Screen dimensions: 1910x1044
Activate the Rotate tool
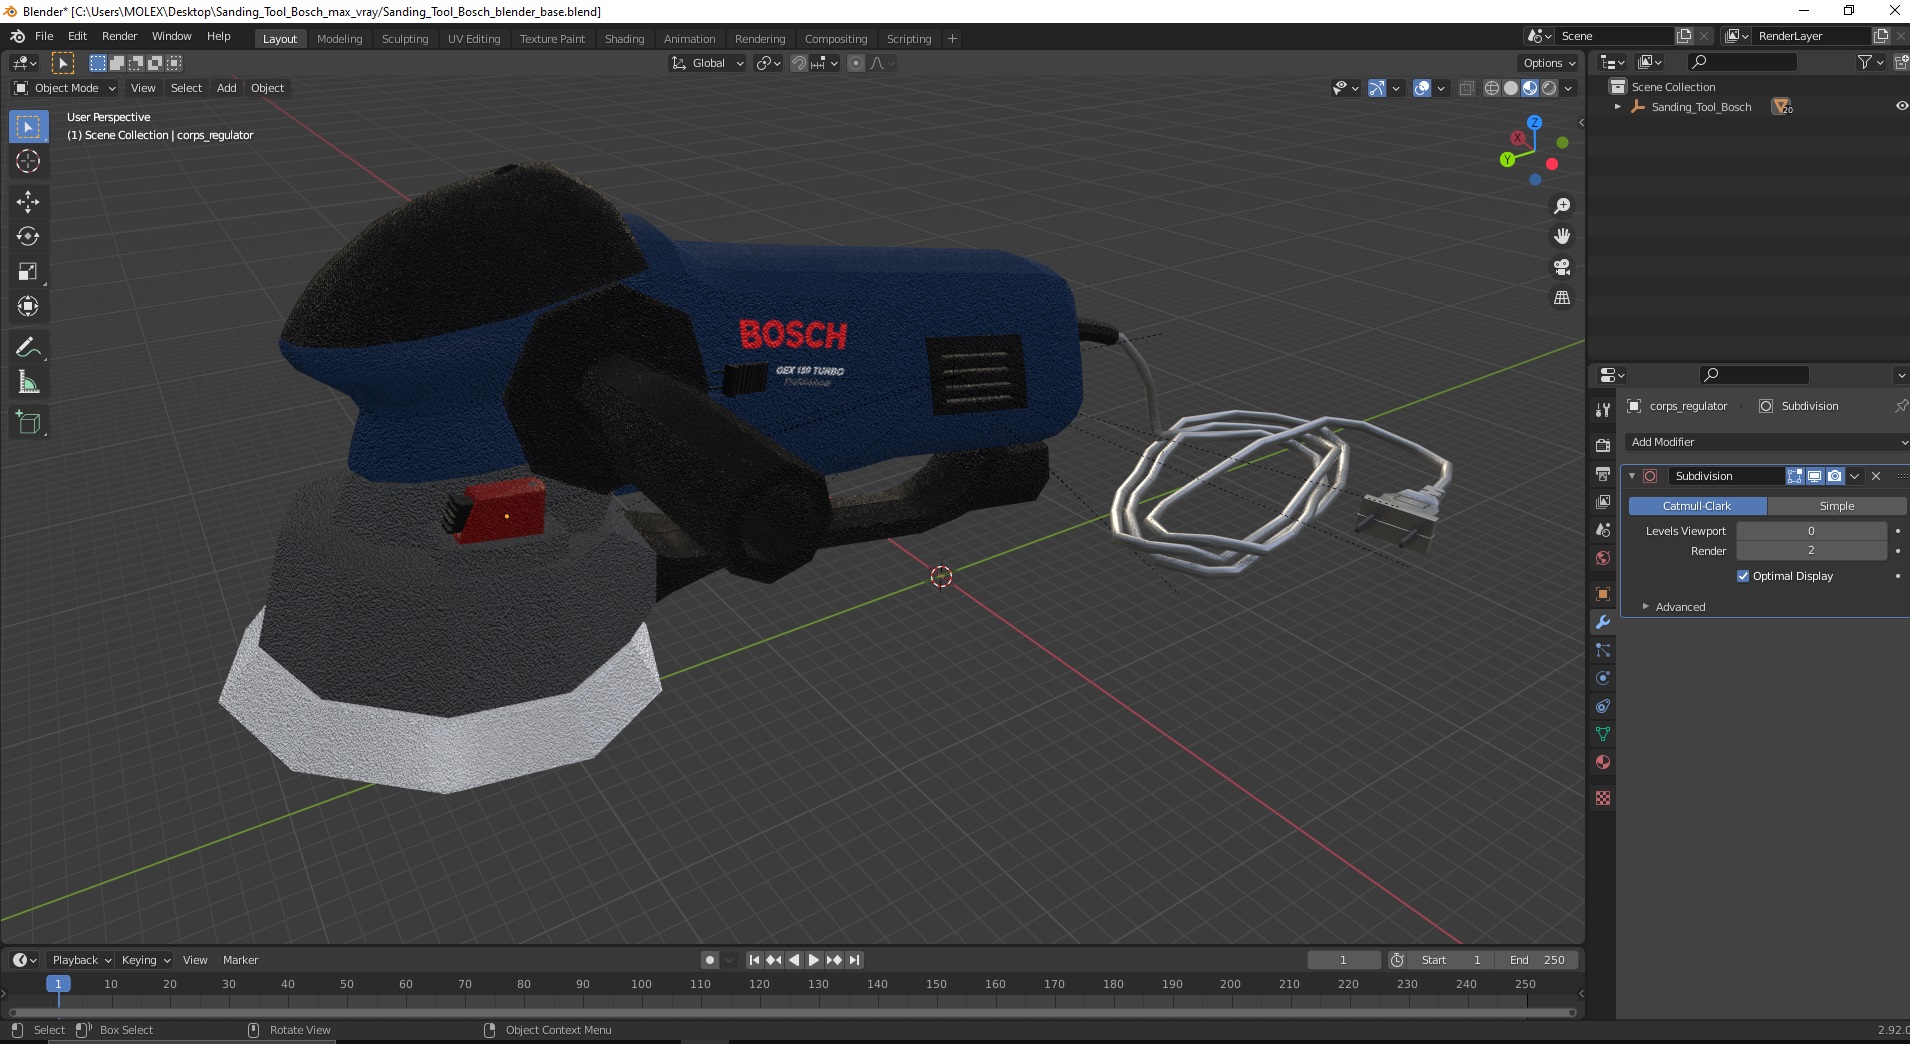pyautogui.click(x=28, y=237)
